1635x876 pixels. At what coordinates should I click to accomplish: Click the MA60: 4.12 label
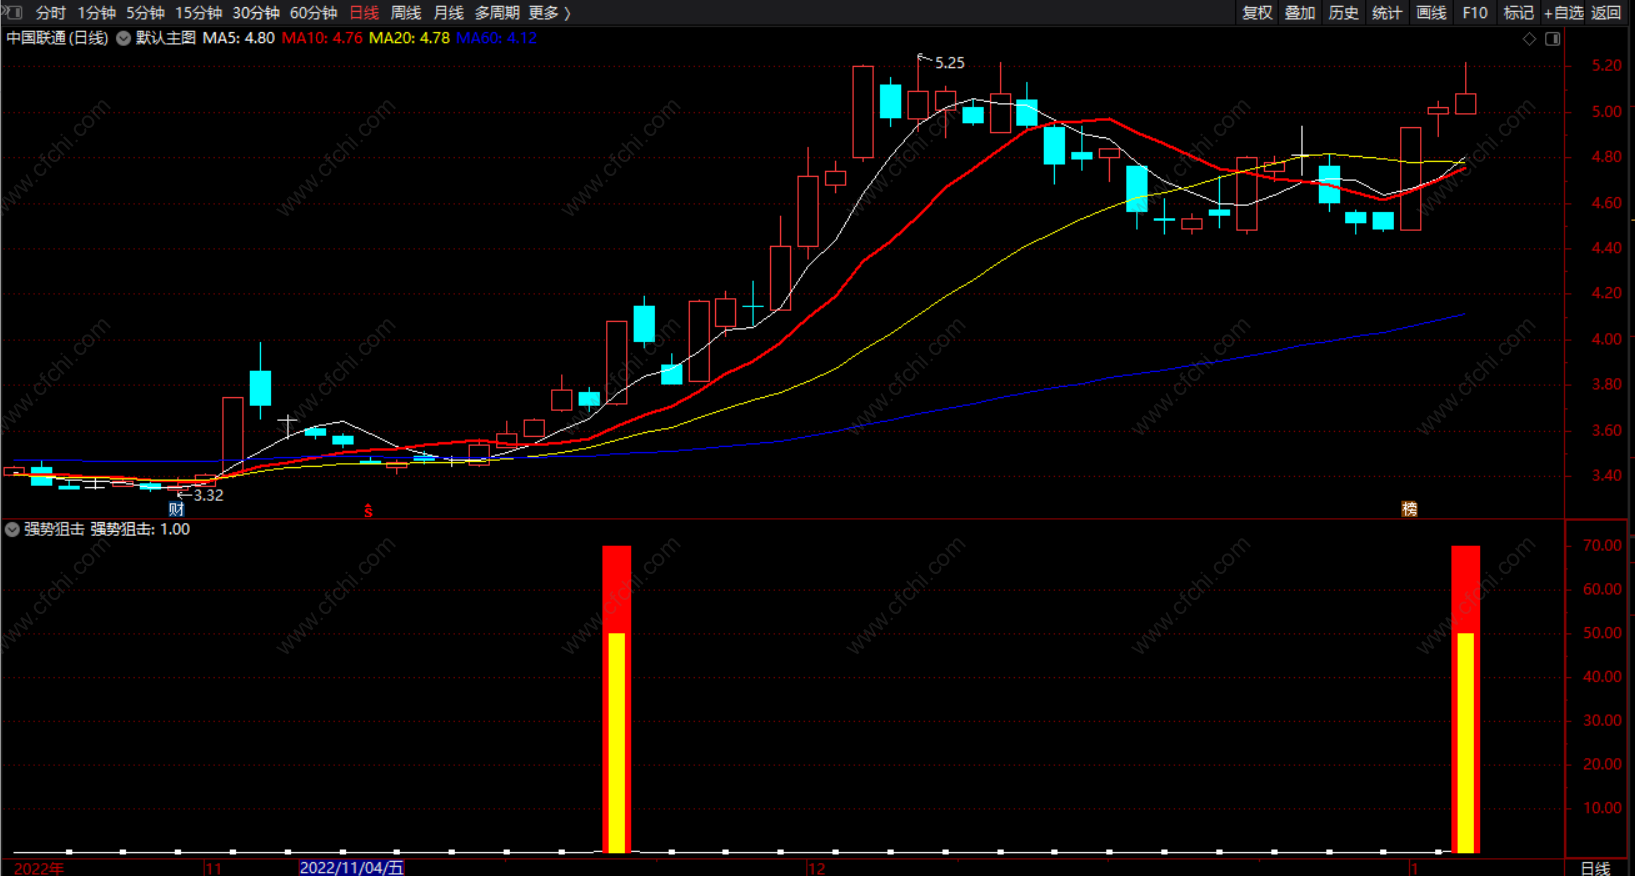[x=496, y=38]
